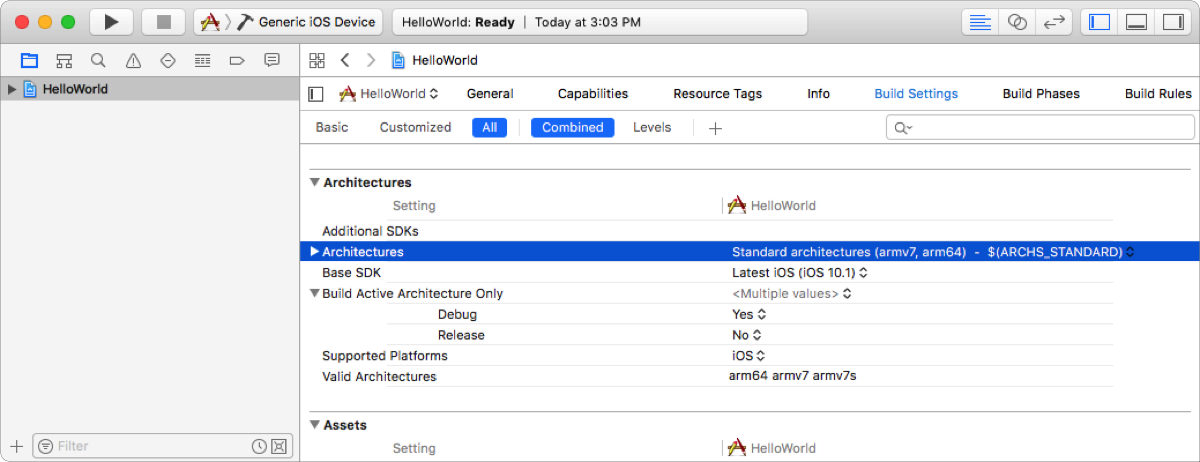The height and width of the screenshot is (462, 1200).
Task: Toggle the Navigator panel visibility
Action: [x=1100, y=22]
